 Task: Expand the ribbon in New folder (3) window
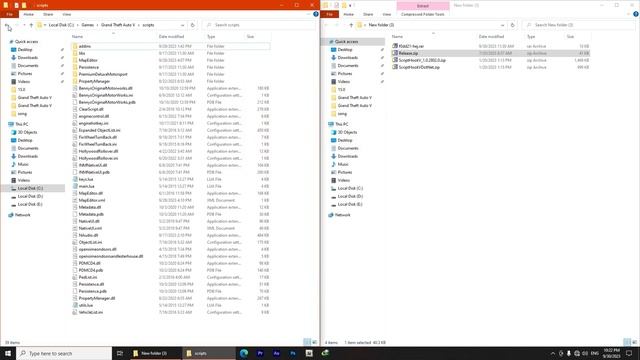click(629, 14)
